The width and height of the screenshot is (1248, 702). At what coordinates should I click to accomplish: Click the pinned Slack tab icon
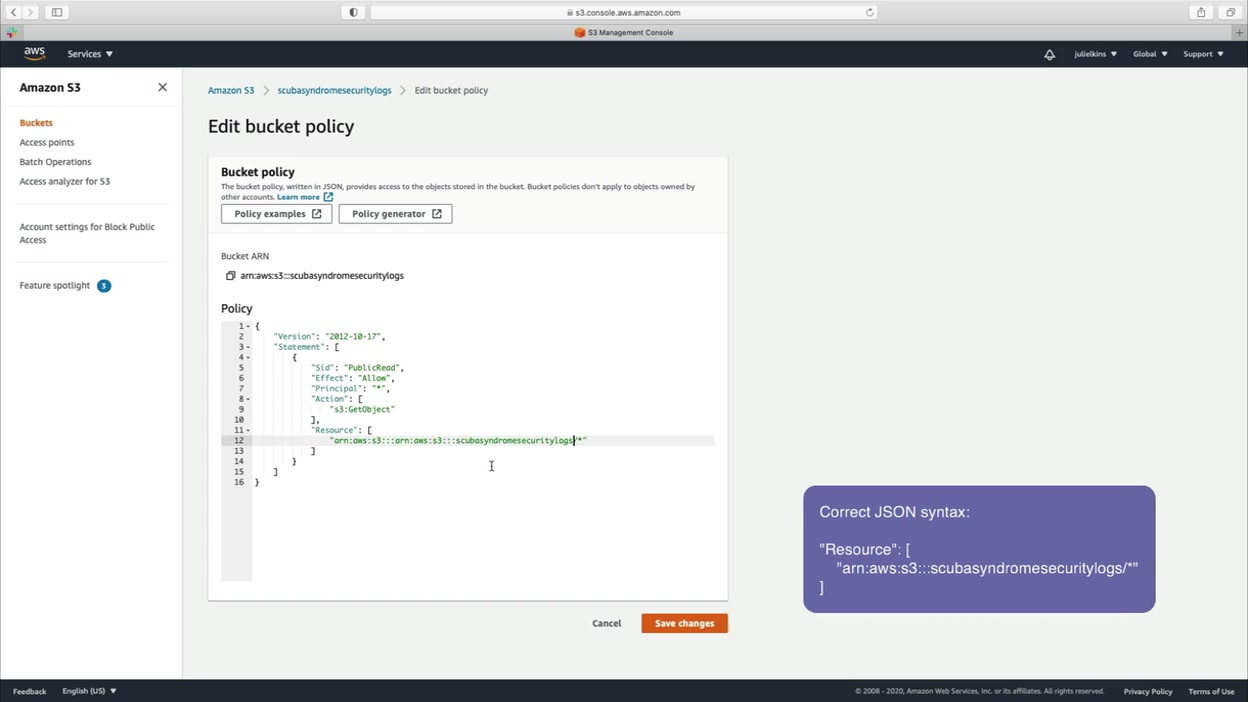coord(12,33)
